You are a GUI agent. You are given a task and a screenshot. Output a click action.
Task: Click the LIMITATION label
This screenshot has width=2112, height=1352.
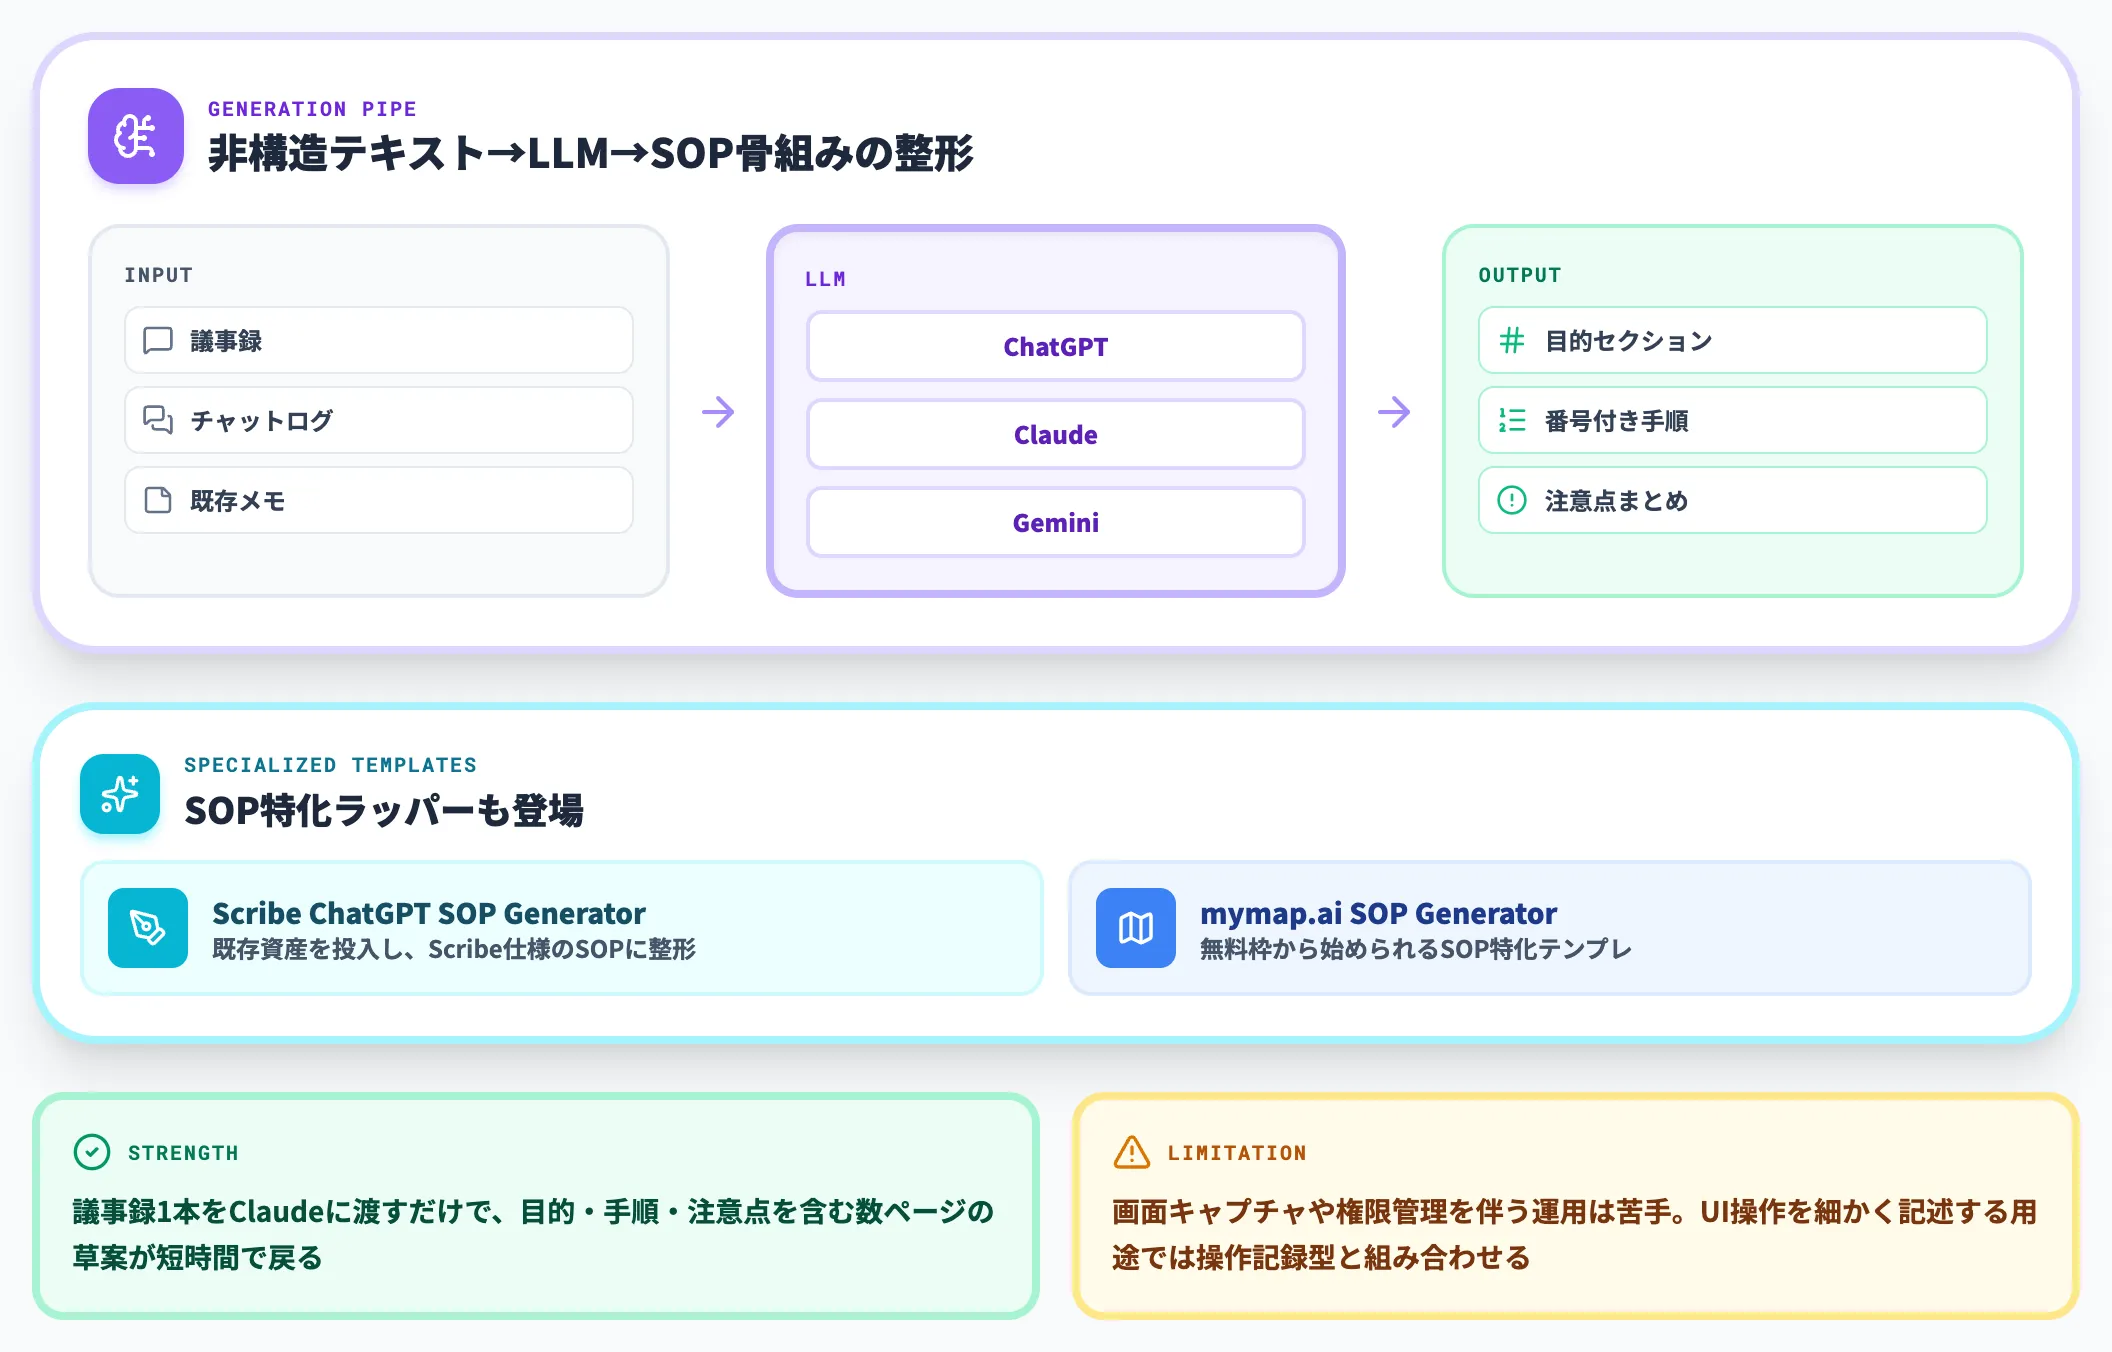(x=1237, y=1153)
